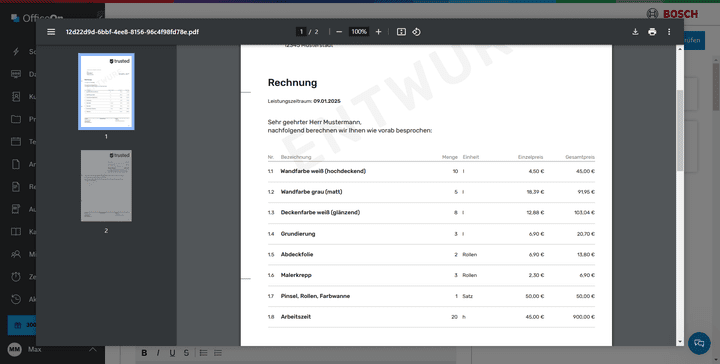Toggle italic formatting in the editor behind

pos(158,353)
